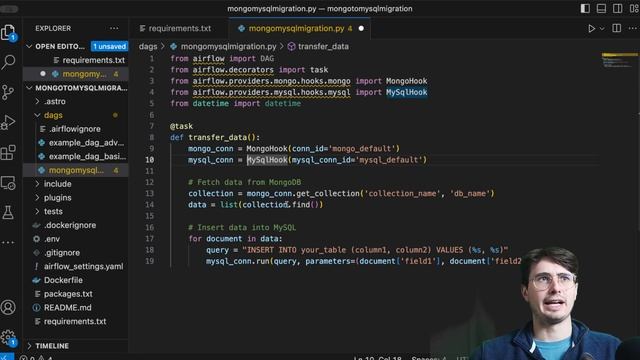Place cursor on @task decorator

(x=182, y=126)
